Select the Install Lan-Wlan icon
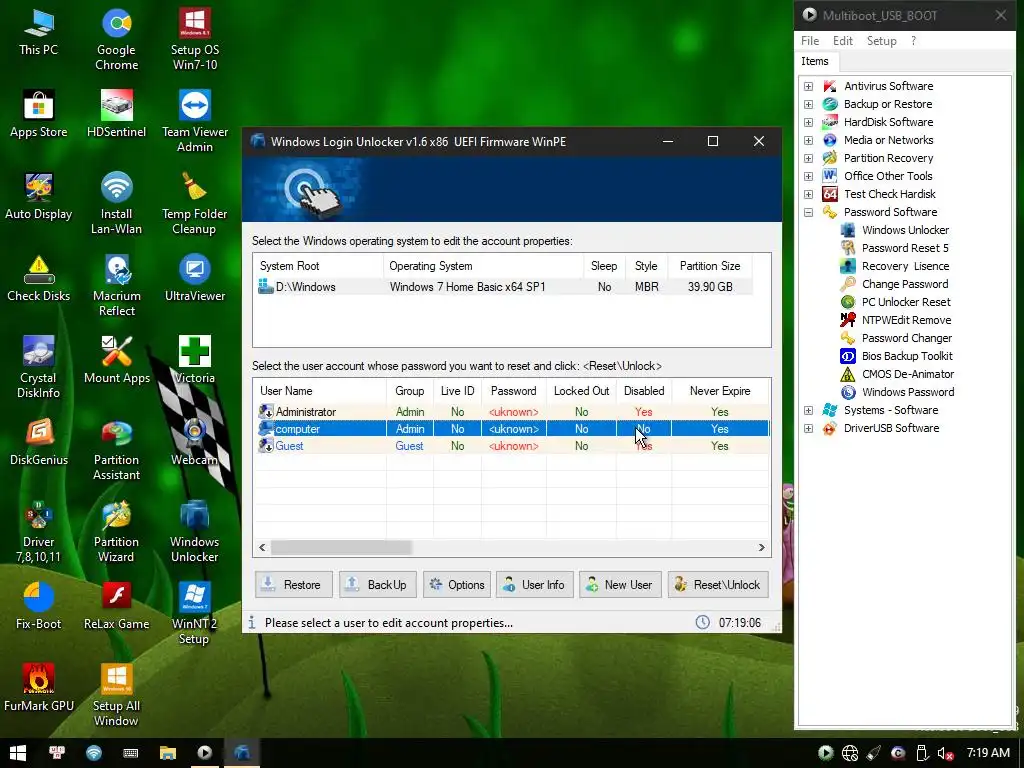The width and height of the screenshot is (1024, 768). (116, 204)
